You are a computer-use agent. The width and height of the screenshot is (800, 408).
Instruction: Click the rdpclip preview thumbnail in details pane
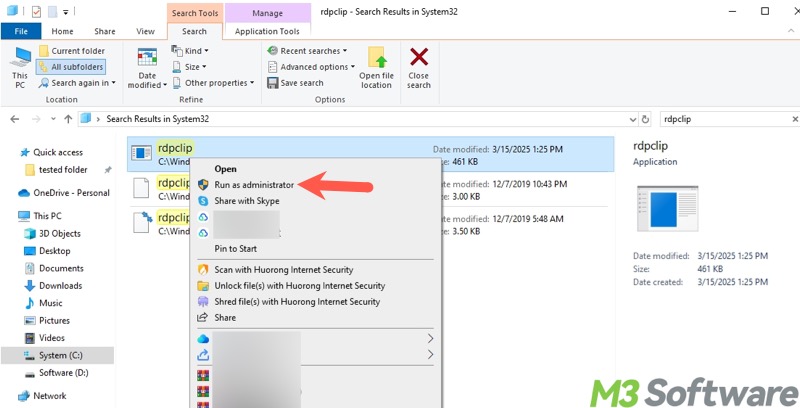[x=667, y=209]
